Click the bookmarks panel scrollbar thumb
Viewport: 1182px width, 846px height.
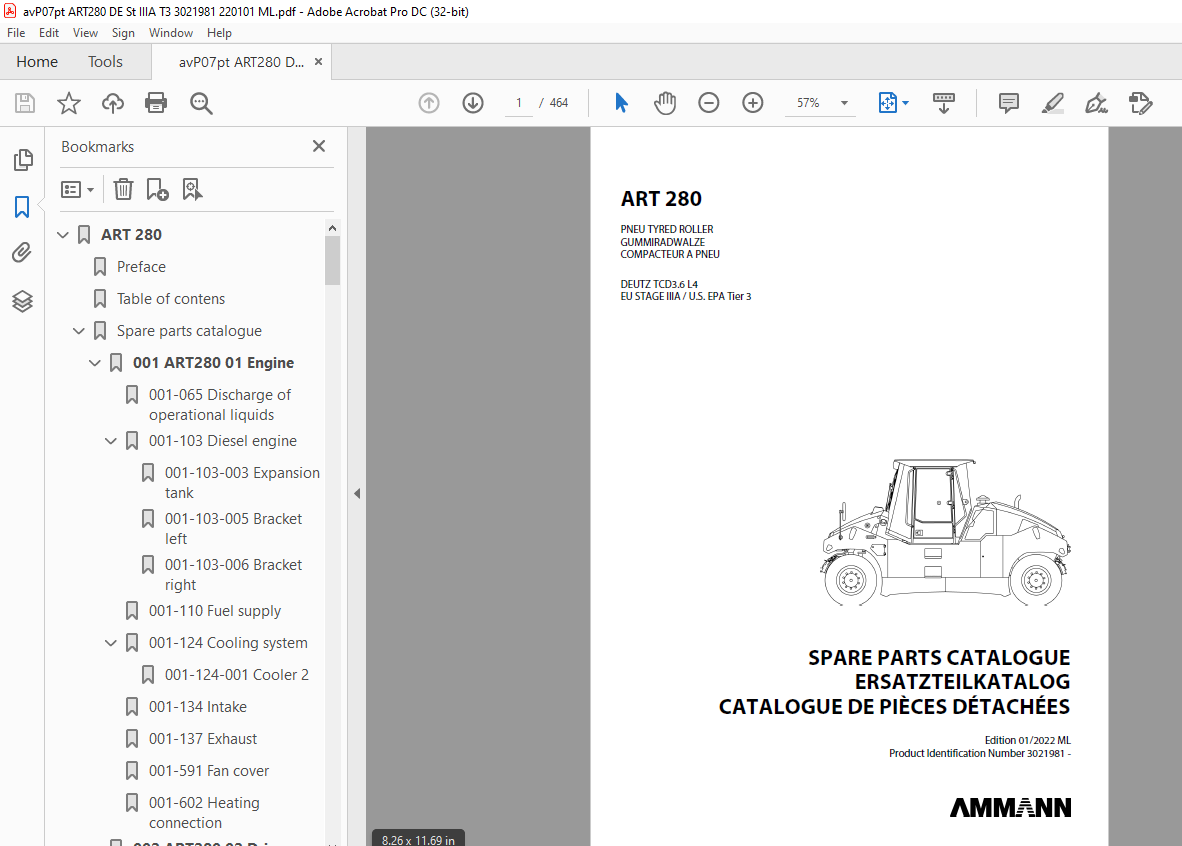click(x=332, y=260)
